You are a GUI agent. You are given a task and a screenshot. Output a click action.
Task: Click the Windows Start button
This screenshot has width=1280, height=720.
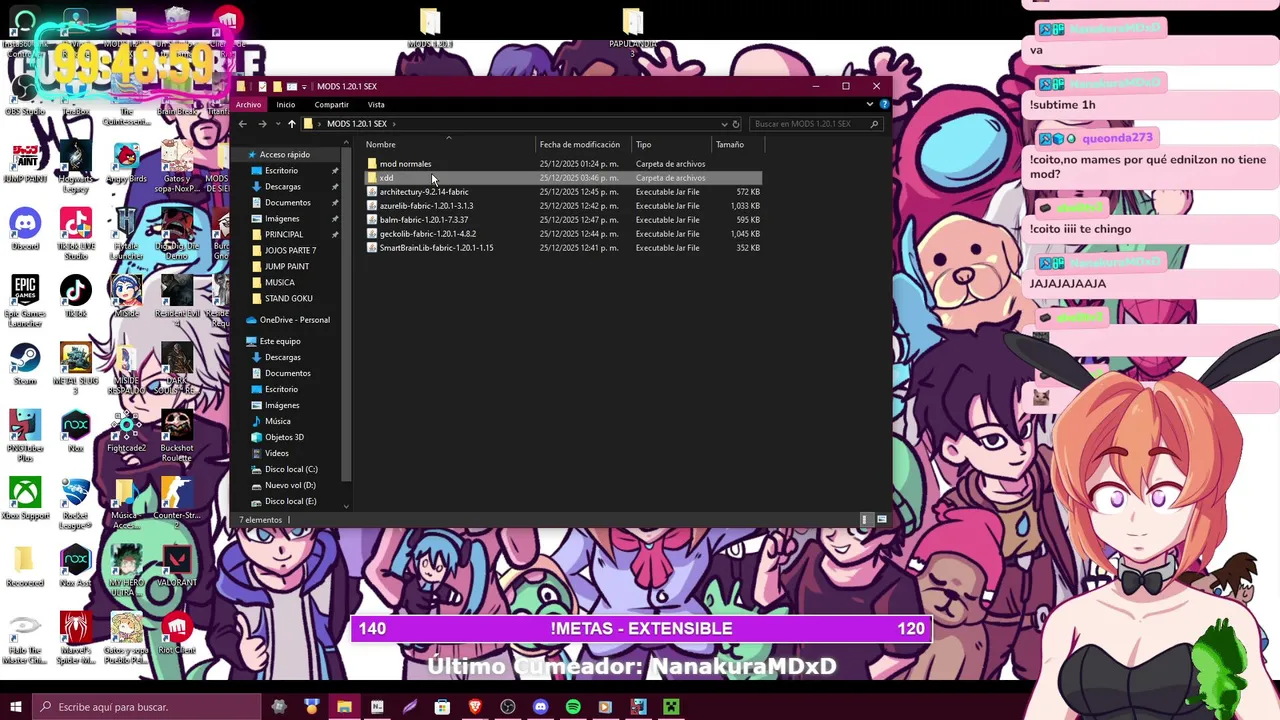coord(16,707)
